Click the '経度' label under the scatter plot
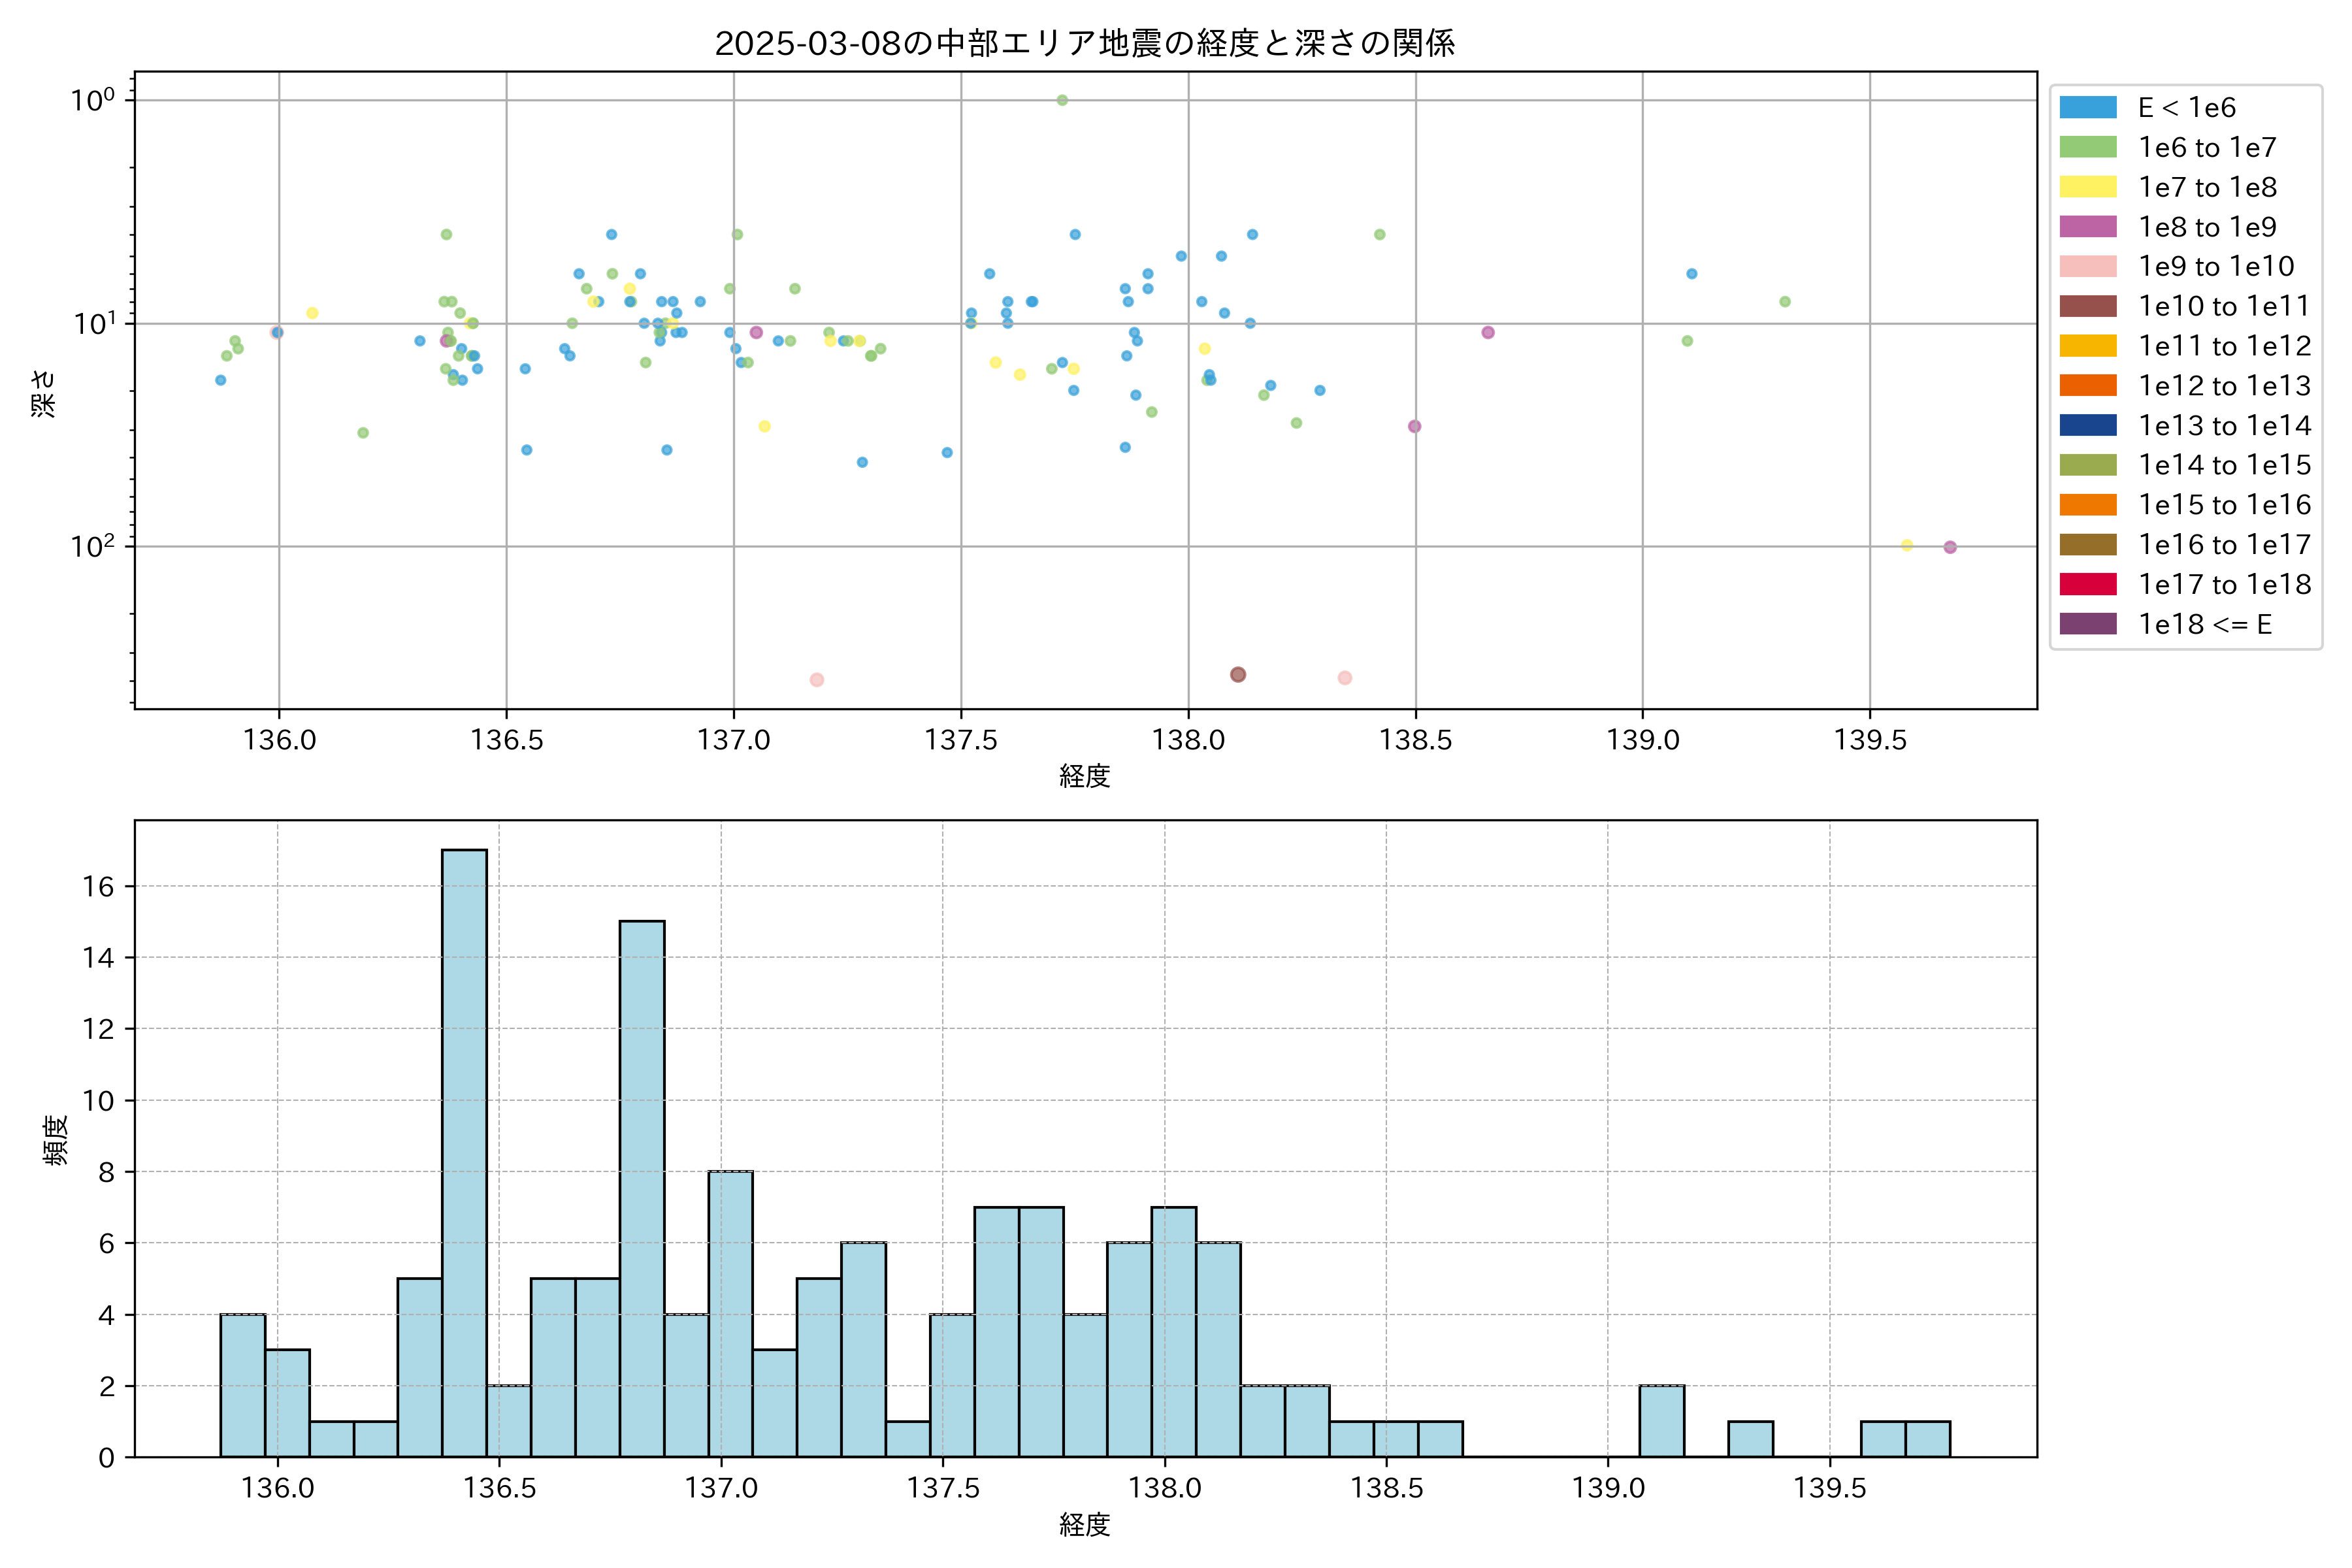This screenshot has width=2352, height=1568. click(x=1085, y=776)
